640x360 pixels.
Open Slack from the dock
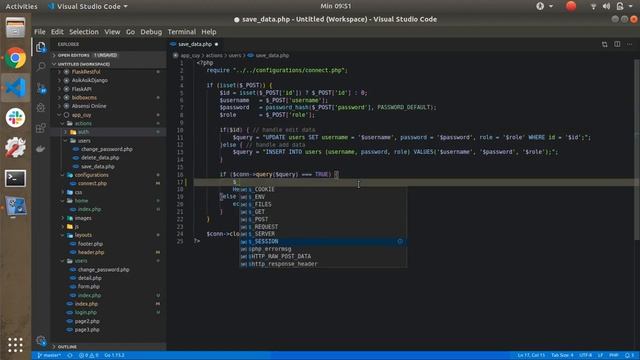(16, 118)
